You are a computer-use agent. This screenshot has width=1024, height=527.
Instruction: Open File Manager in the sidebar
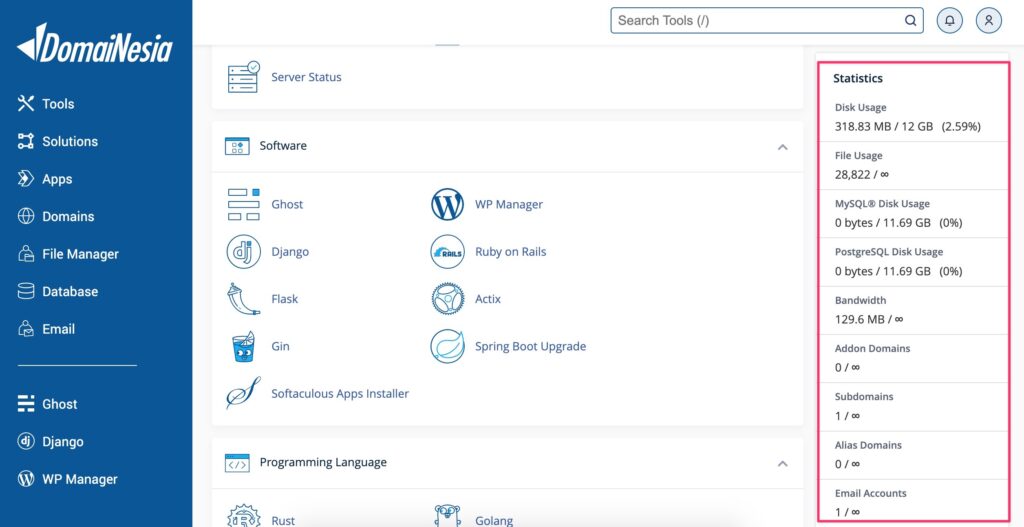[x=68, y=254]
